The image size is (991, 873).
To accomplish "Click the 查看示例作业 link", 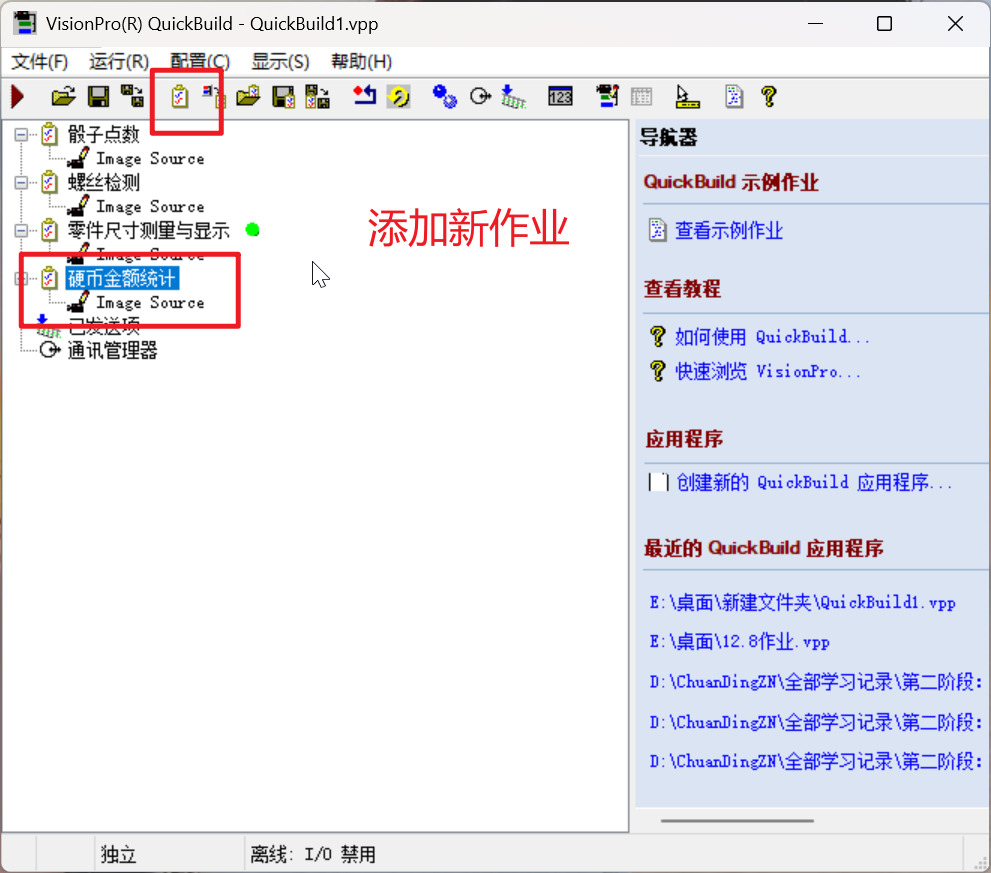I will click(x=729, y=231).
